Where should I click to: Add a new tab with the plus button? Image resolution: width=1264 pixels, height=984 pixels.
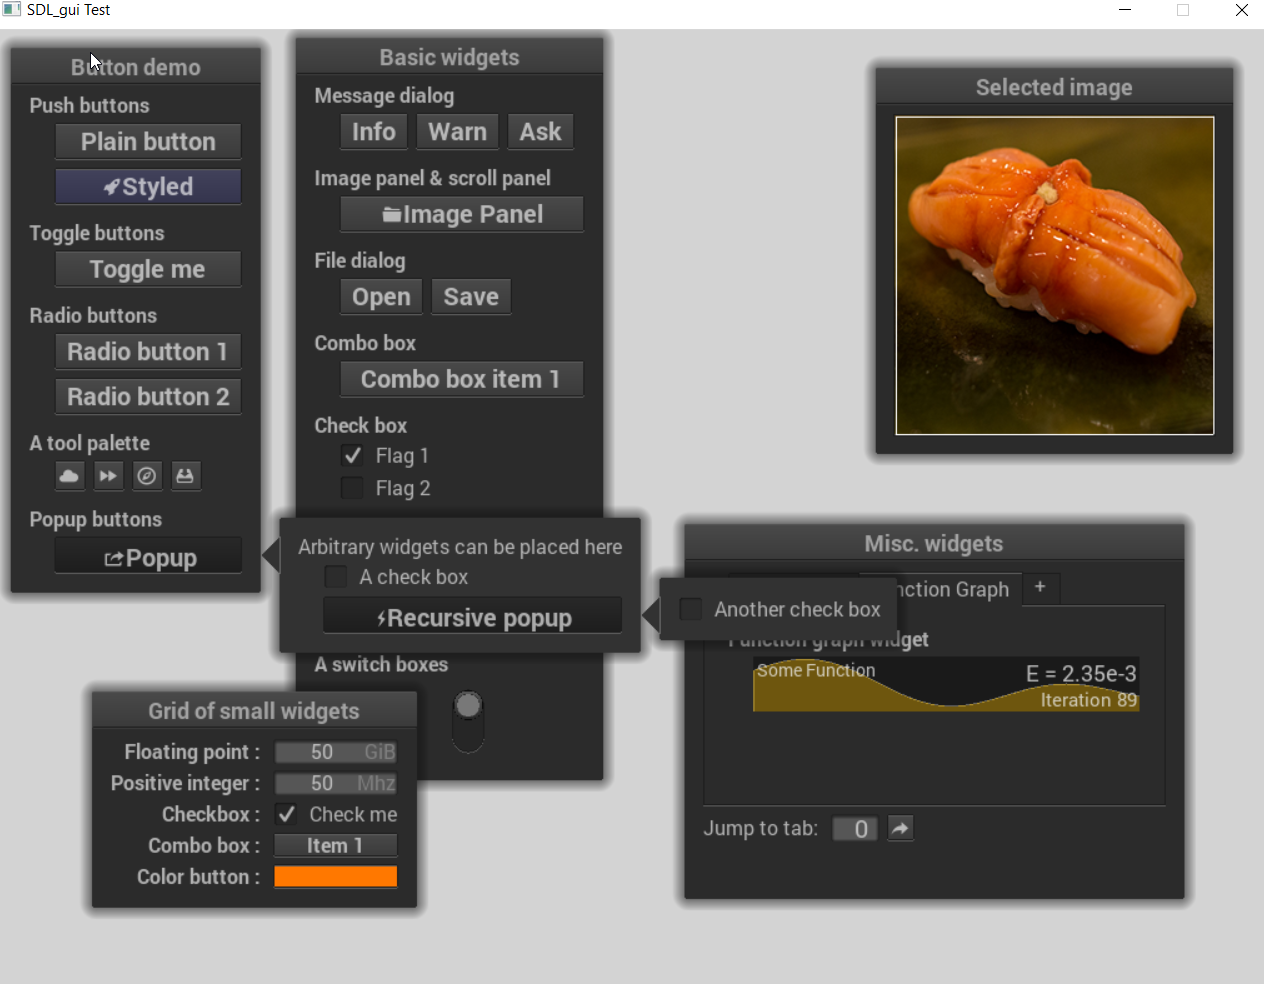tap(1040, 588)
